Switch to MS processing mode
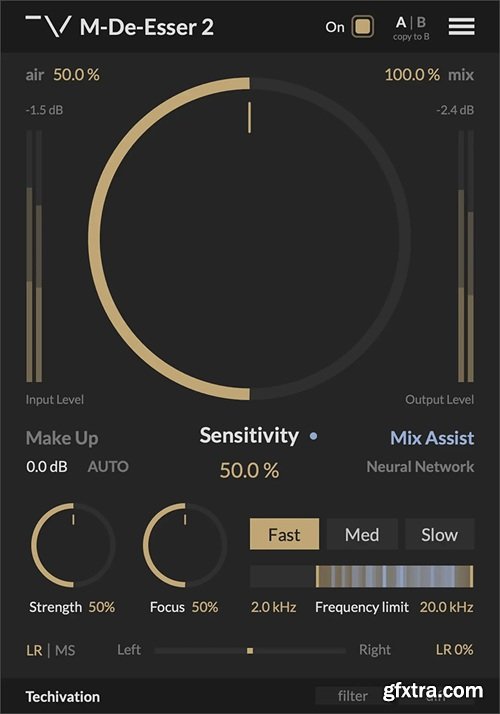The image size is (500, 714). click(x=65, y=650)
